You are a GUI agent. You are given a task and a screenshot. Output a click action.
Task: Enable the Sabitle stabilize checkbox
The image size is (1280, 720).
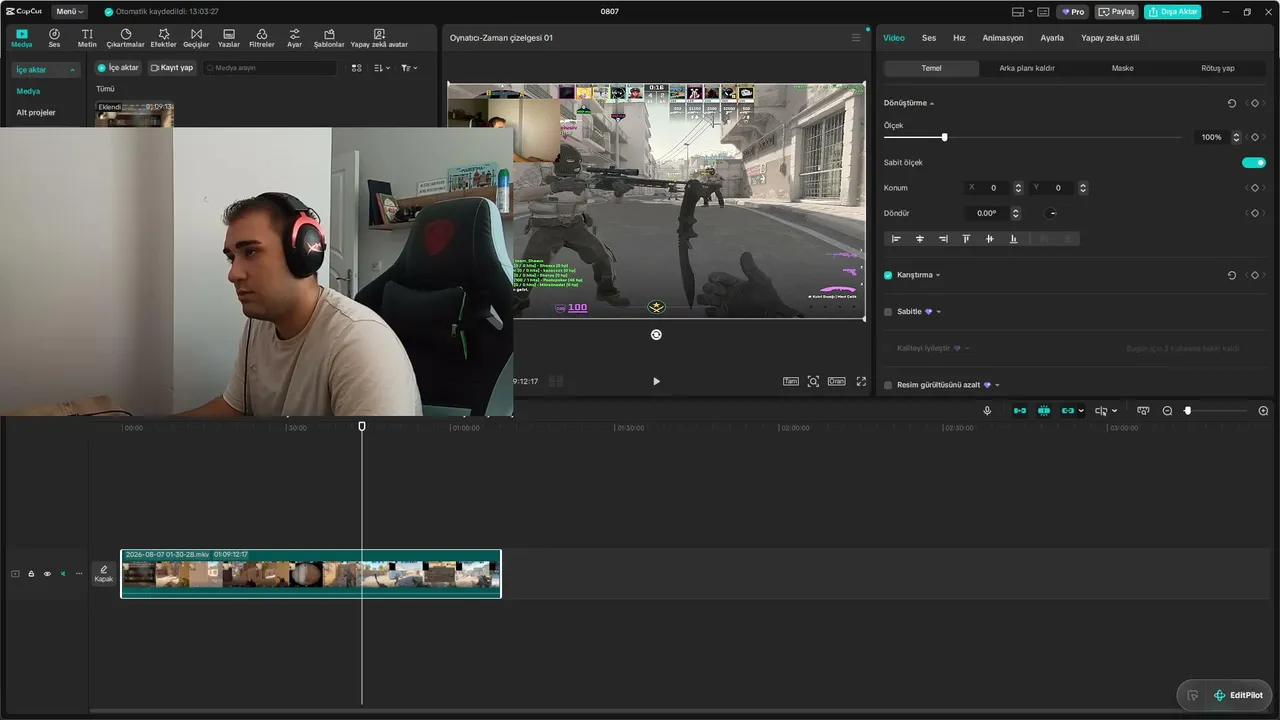[x=888, y=312]
